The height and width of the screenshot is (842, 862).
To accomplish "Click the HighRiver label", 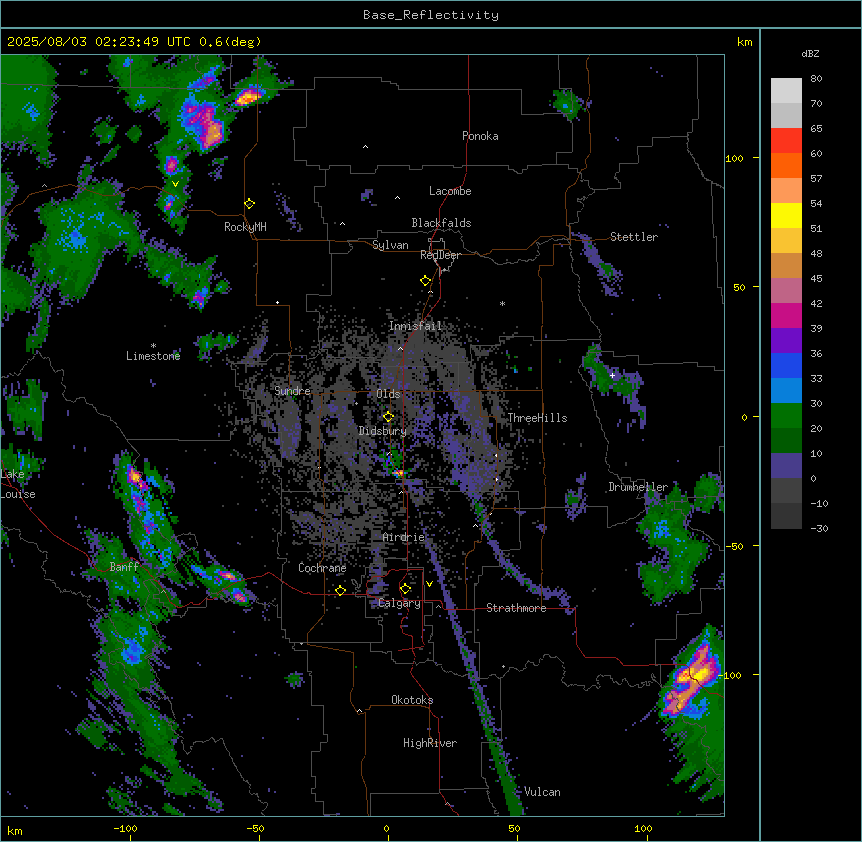I will [x=430, y=743].
